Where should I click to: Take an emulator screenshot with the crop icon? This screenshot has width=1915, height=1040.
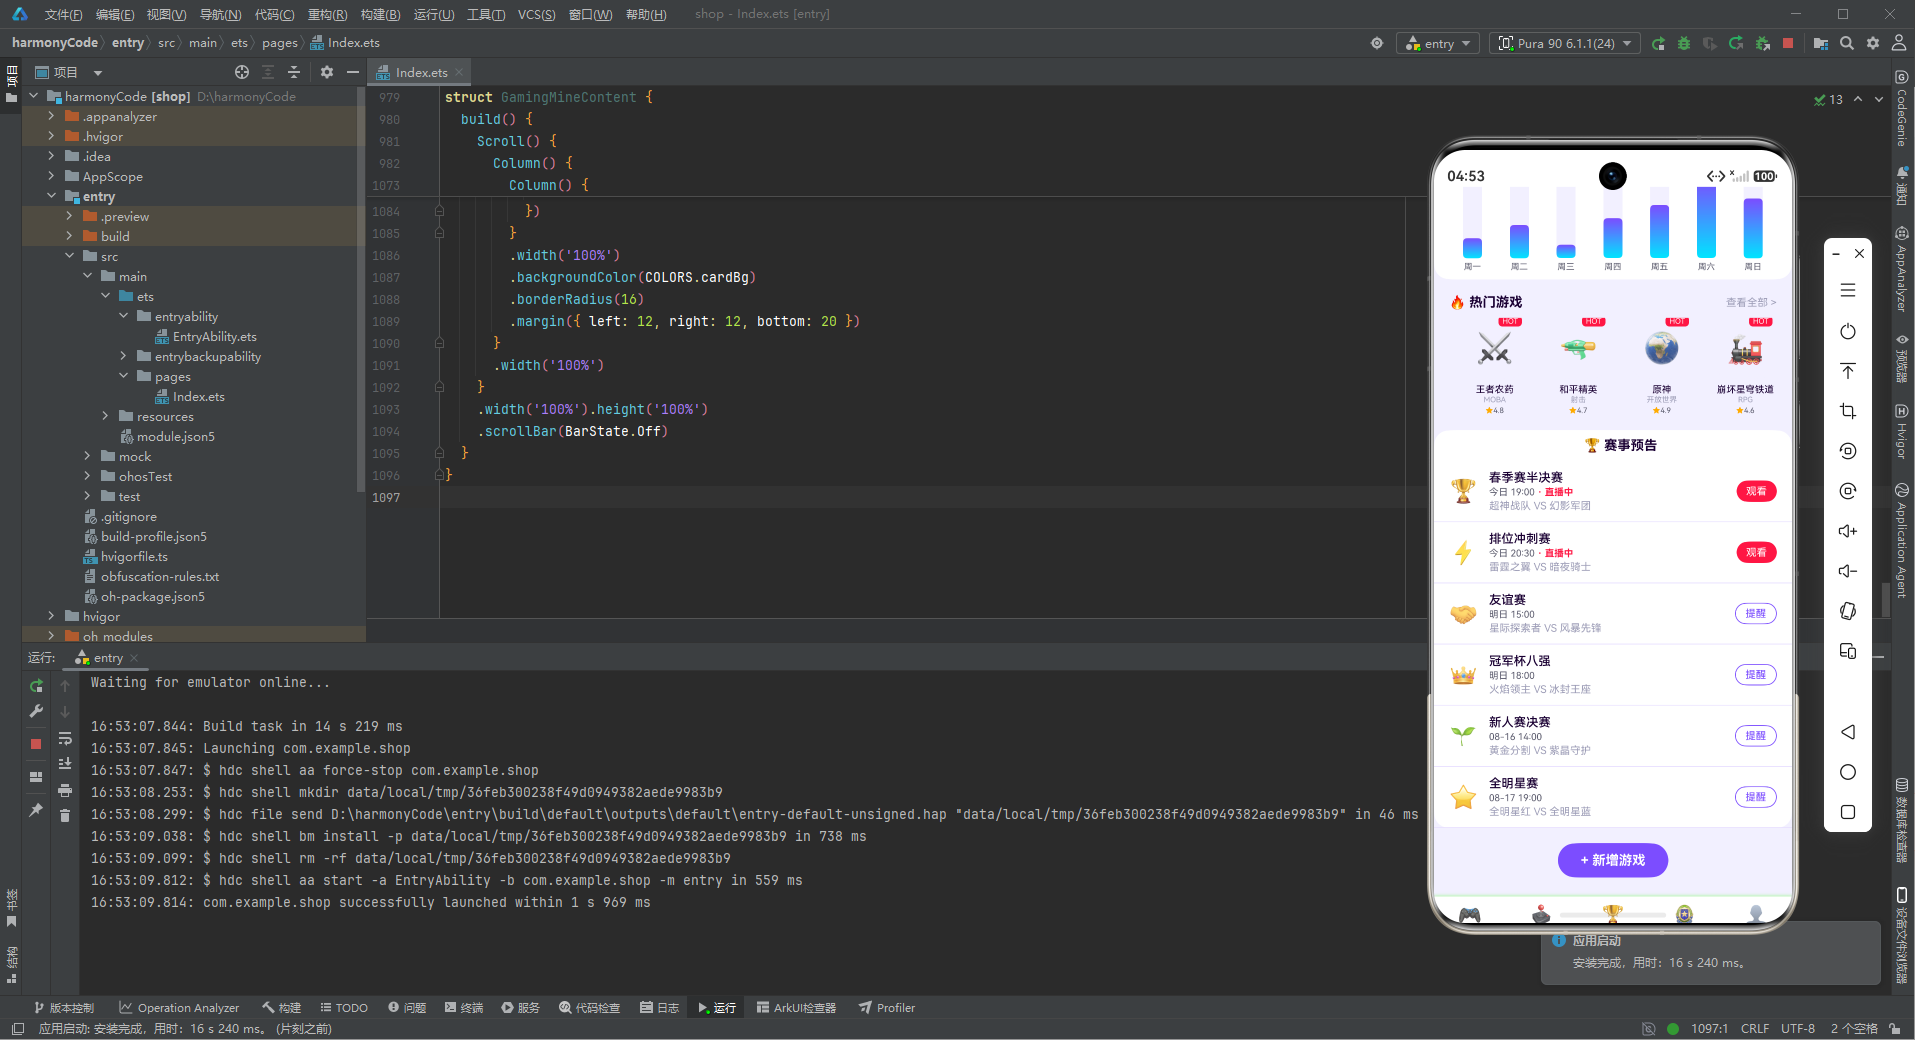tap(1848, 411)
